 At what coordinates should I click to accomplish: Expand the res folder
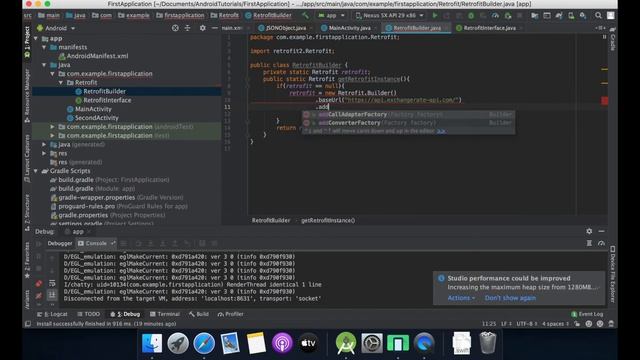(x=44, y=153)
